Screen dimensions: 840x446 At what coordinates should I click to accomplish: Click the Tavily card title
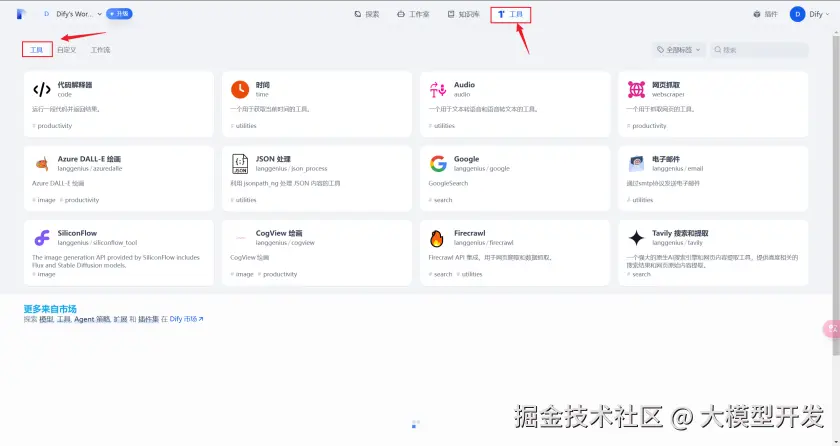[x=680, y=233]
